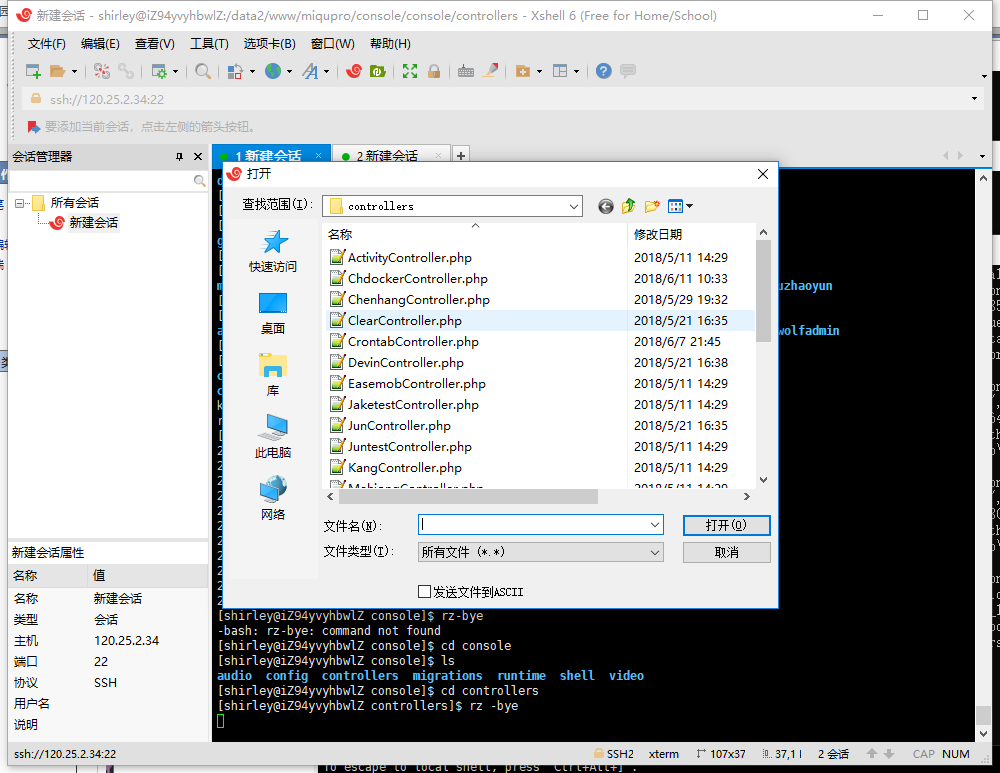Image resolution: width=1000 pixels, height=773 pixels.
Task: Open tab list dropdown arrow at right of tab bar
Action: (982, 156)
